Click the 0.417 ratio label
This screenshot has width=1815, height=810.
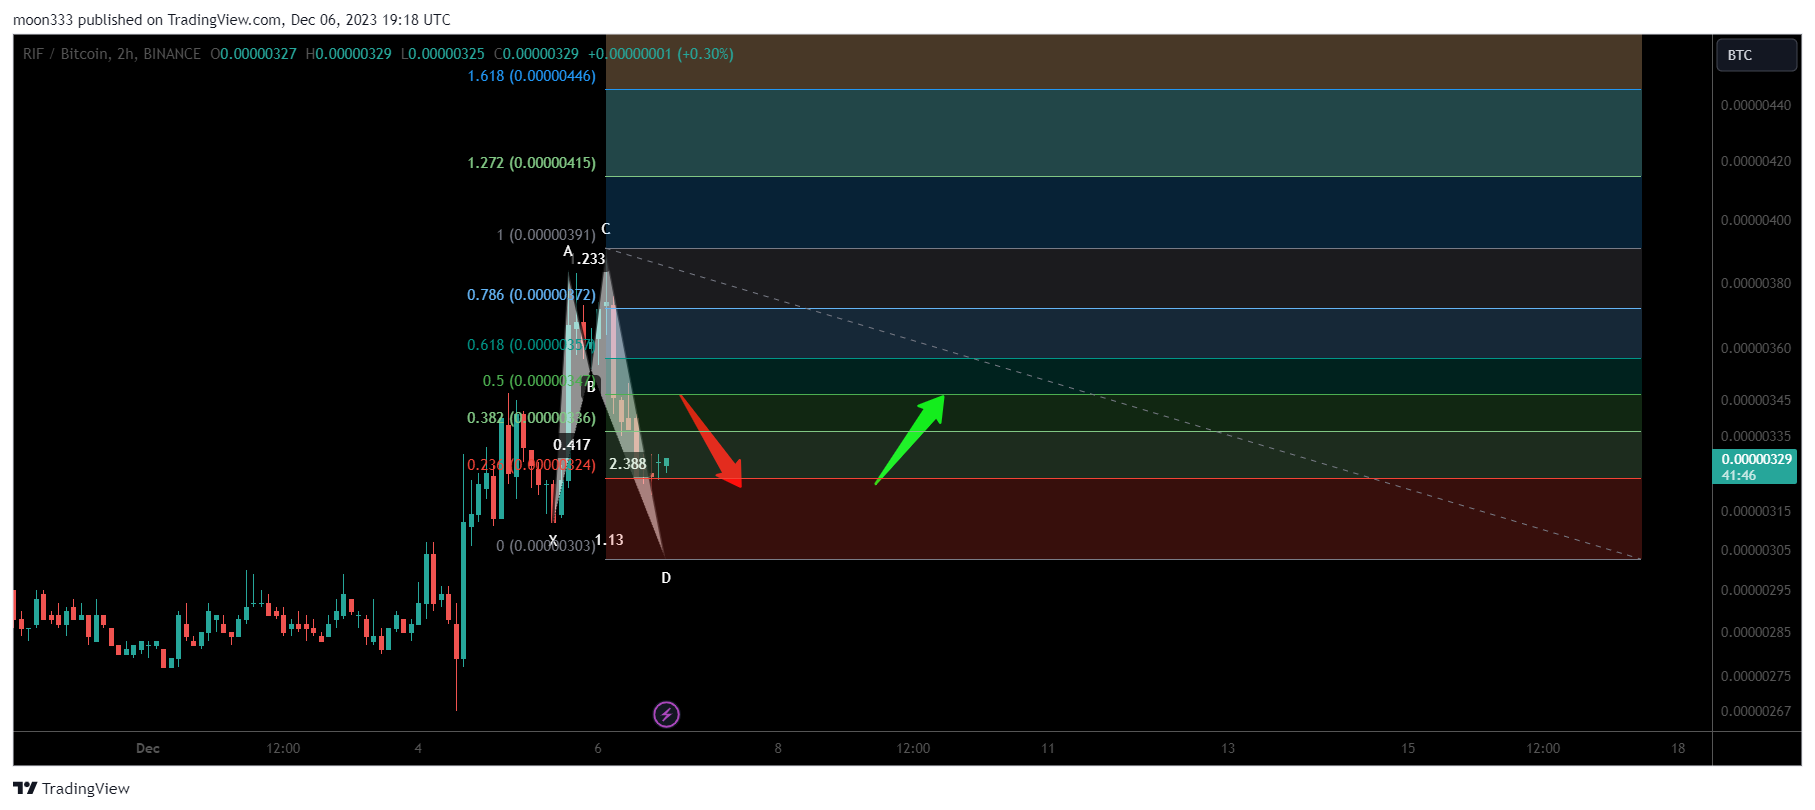point(572,445)
